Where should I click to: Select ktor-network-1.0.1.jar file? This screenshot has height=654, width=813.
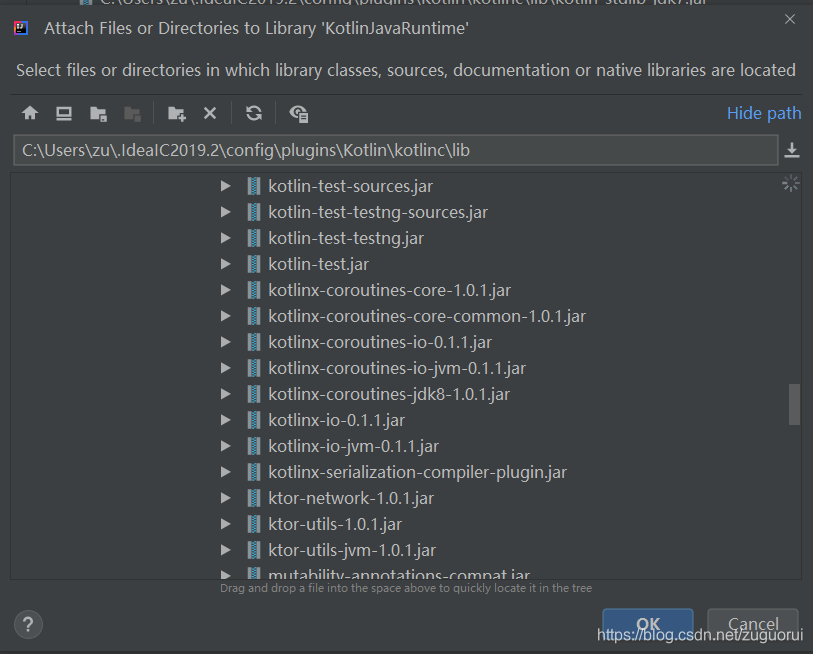(351, 498)
